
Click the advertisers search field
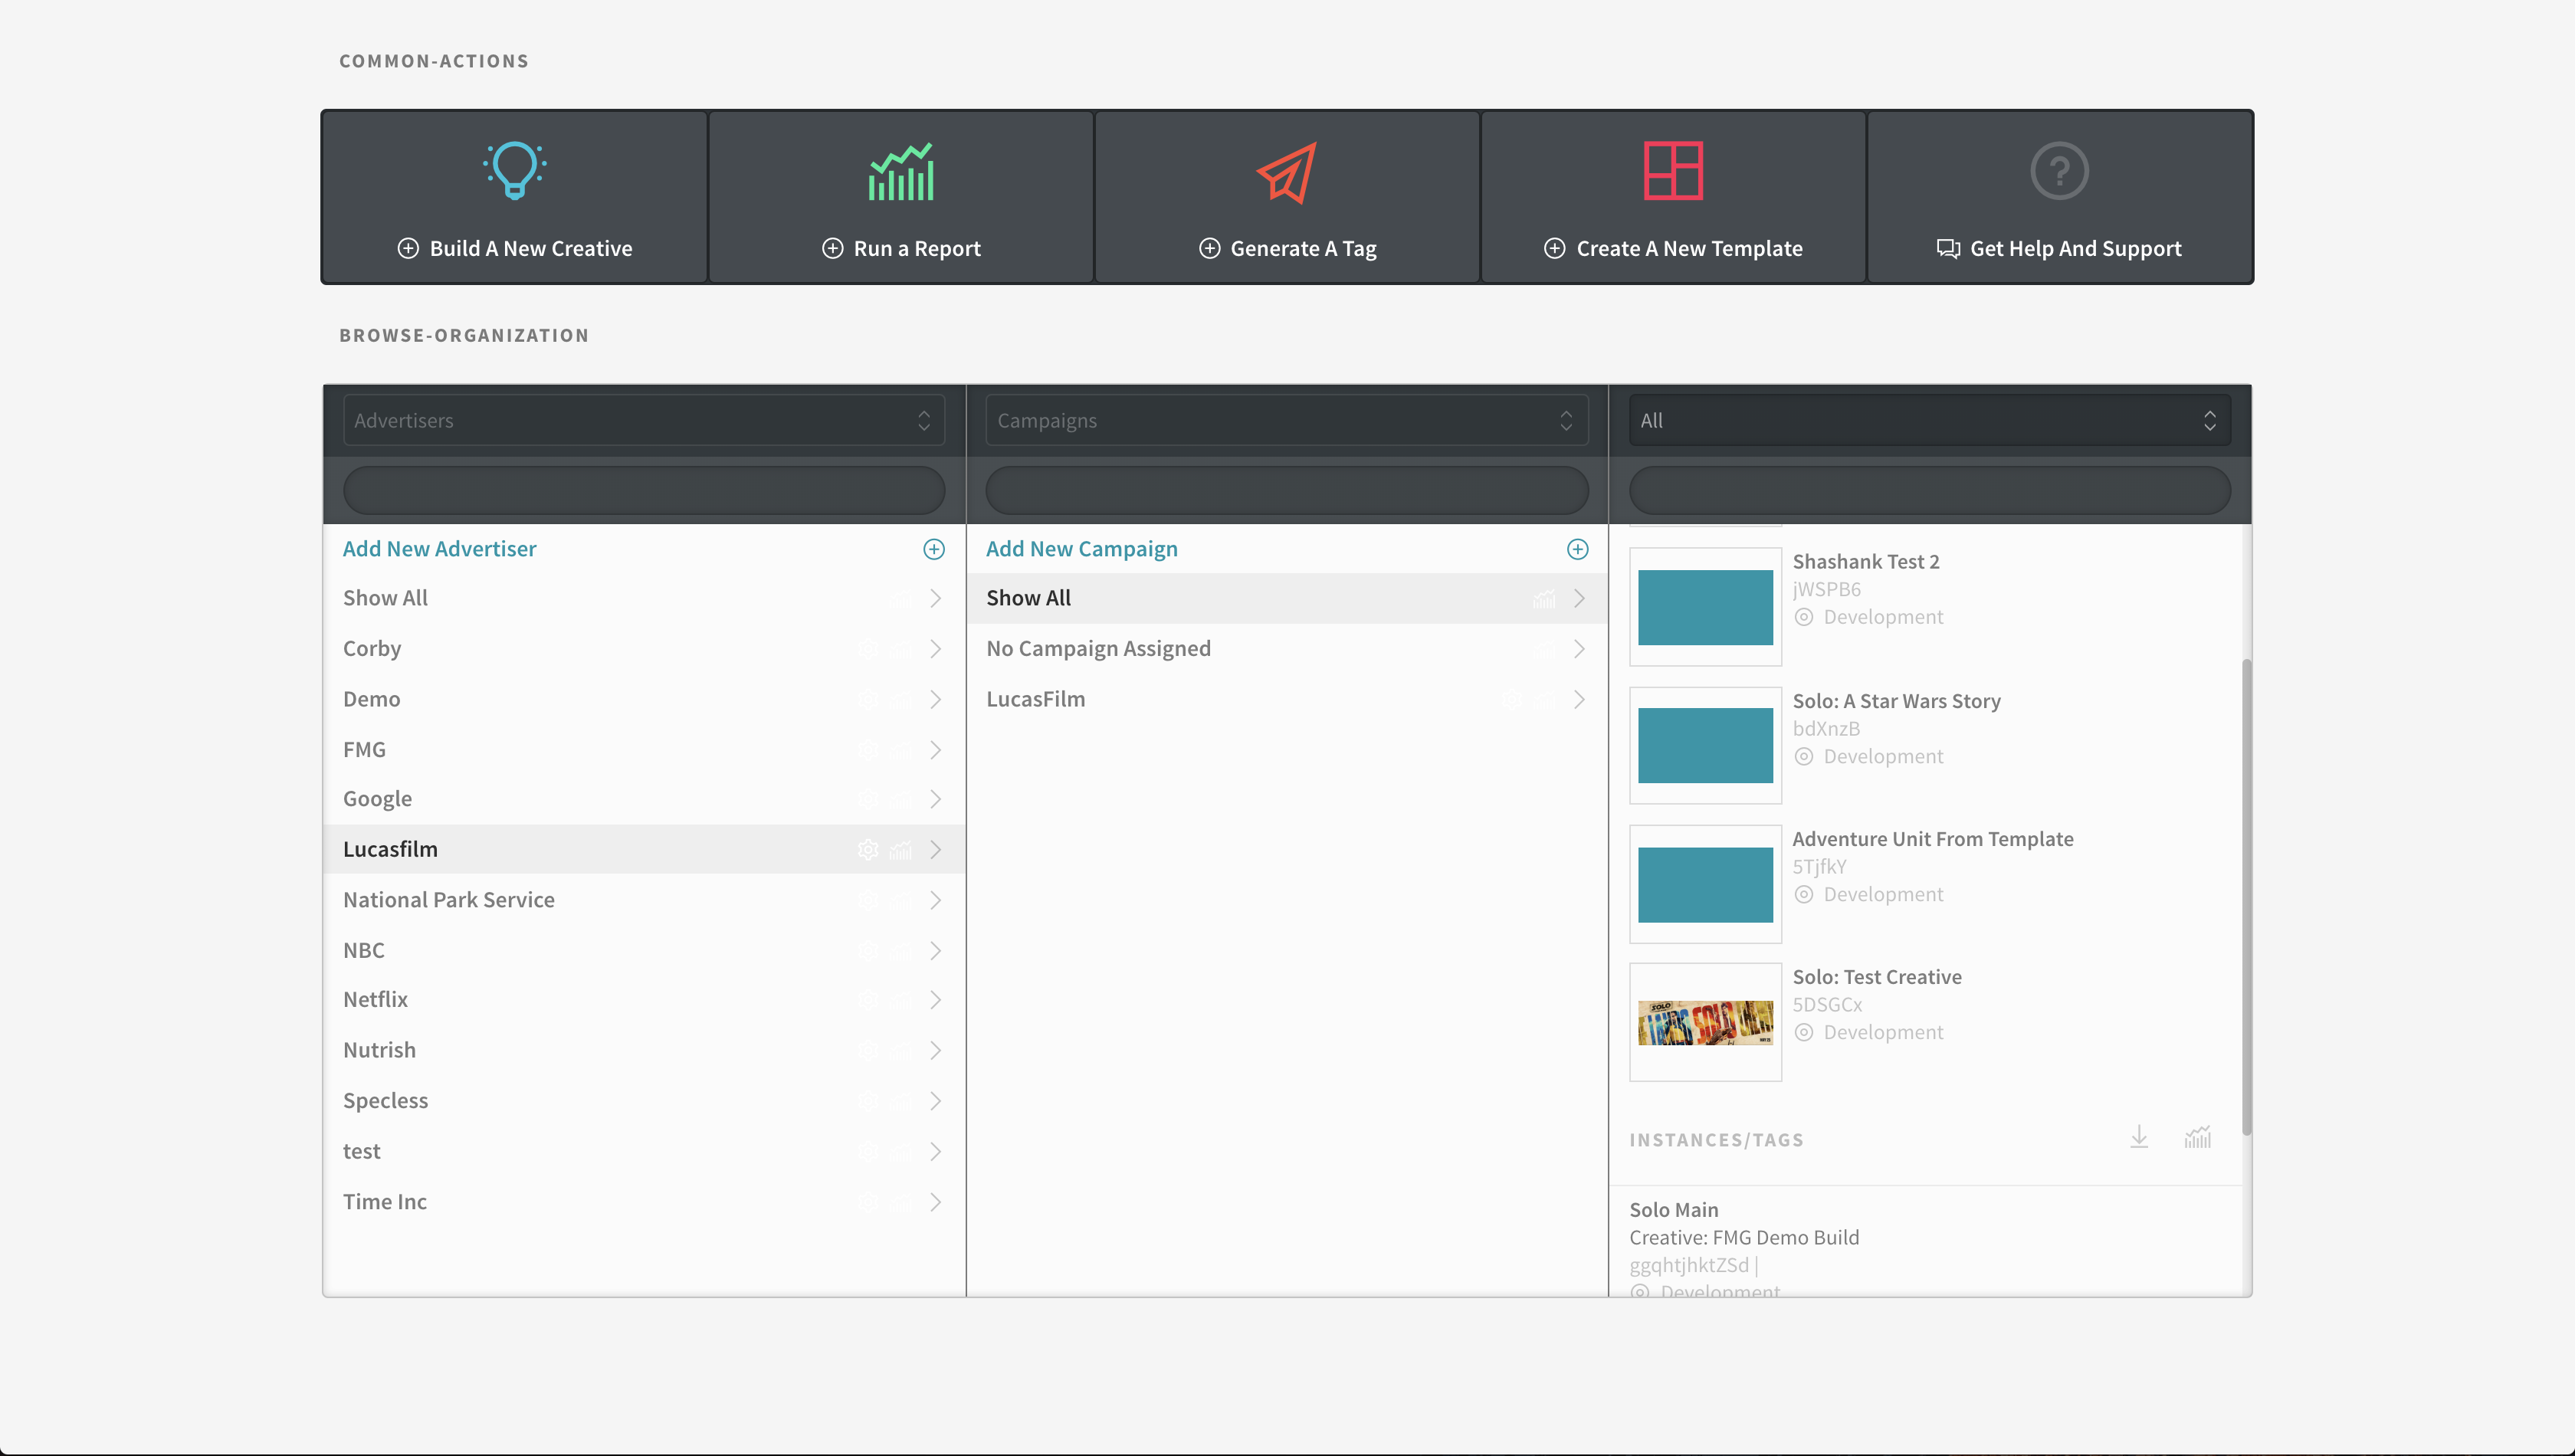[644, 490]
